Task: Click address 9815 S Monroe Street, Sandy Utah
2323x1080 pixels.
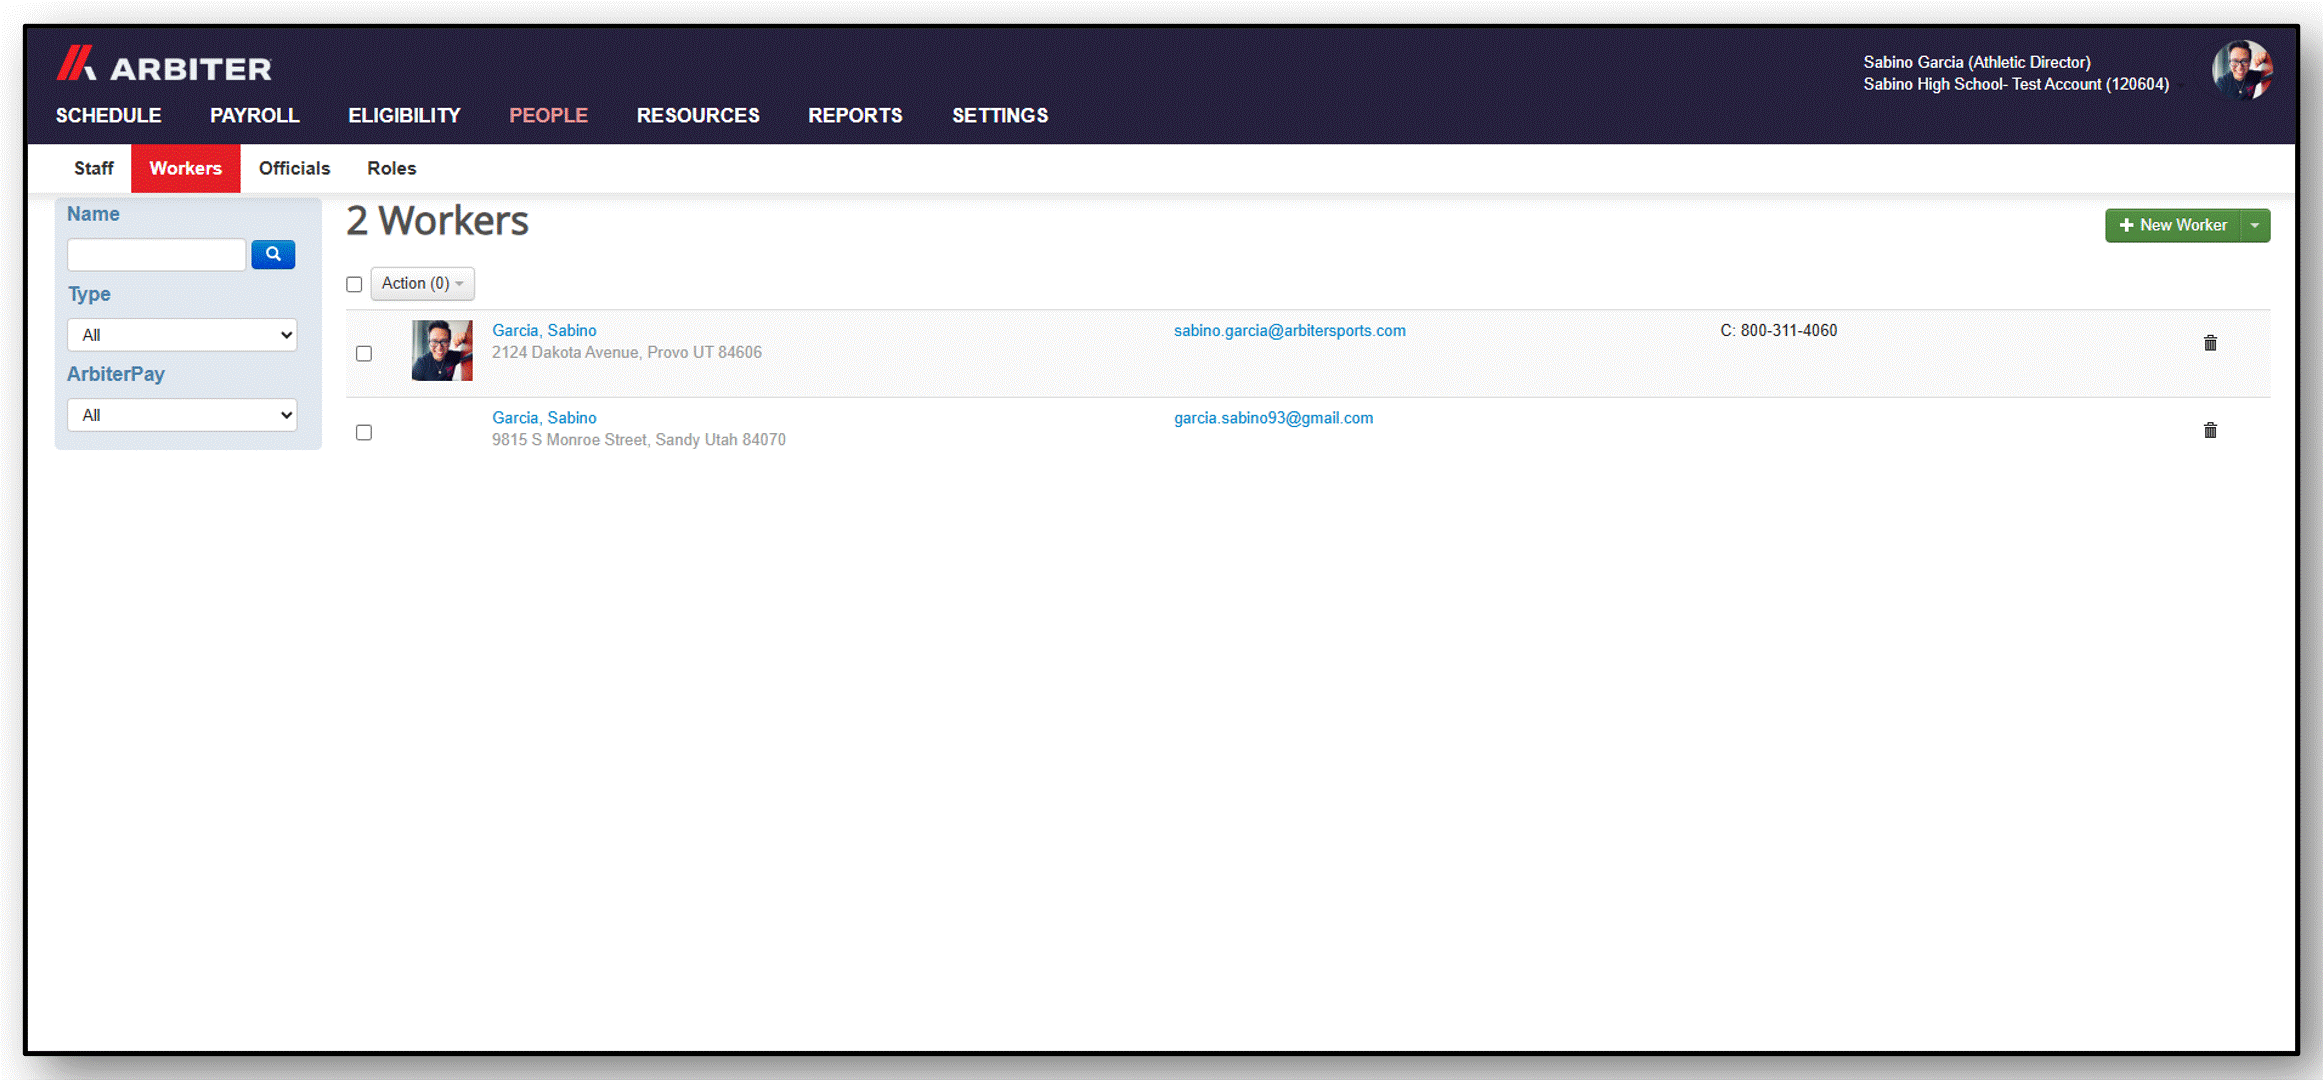Action: coord(639,440)
